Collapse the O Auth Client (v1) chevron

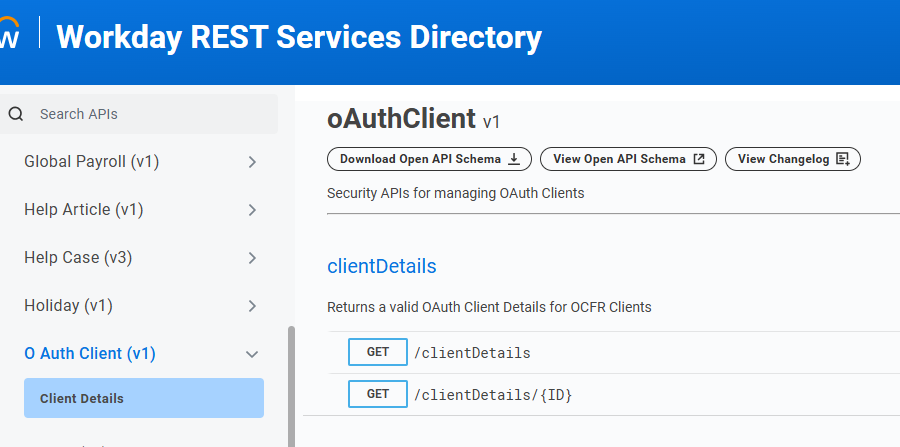pyautogui.click(x=252, y=354)
